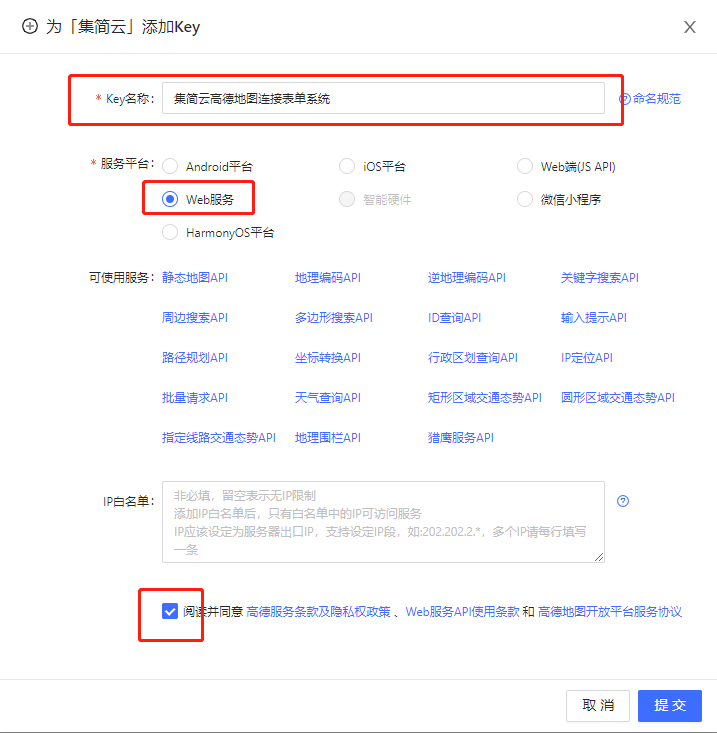
Task: Open the 圆形区域交通态势API link
Action: [617, 398]
